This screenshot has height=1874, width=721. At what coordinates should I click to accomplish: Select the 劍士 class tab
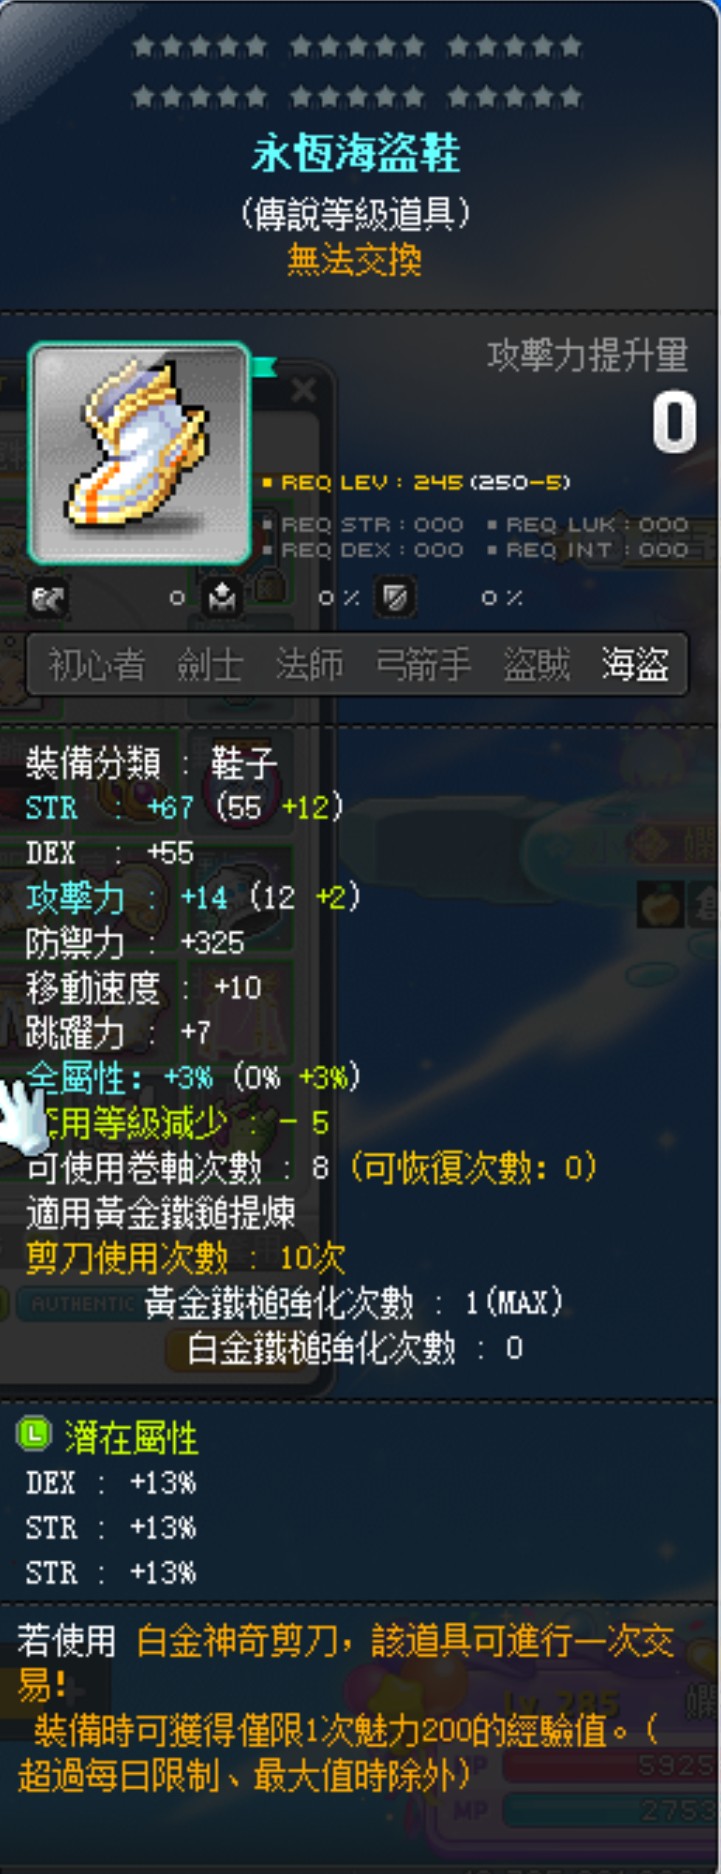[x=210, y=664]
